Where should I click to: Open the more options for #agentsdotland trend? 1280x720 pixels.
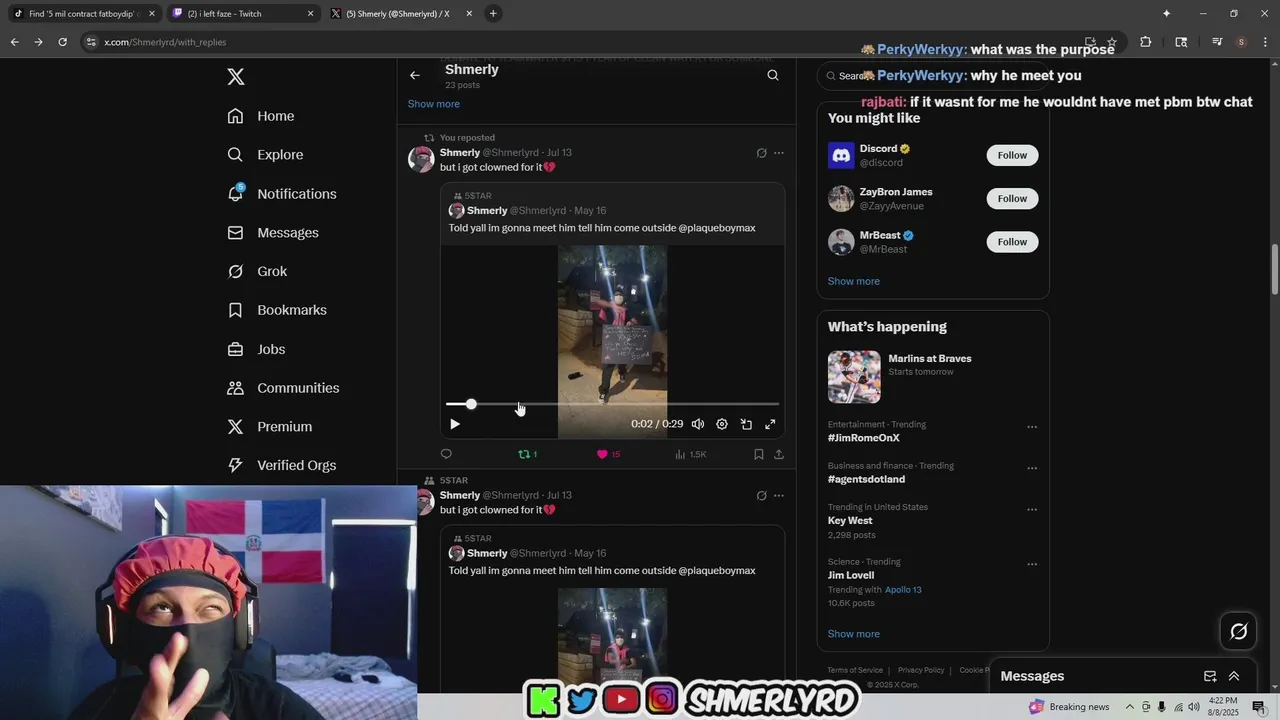pos(1032,468)
